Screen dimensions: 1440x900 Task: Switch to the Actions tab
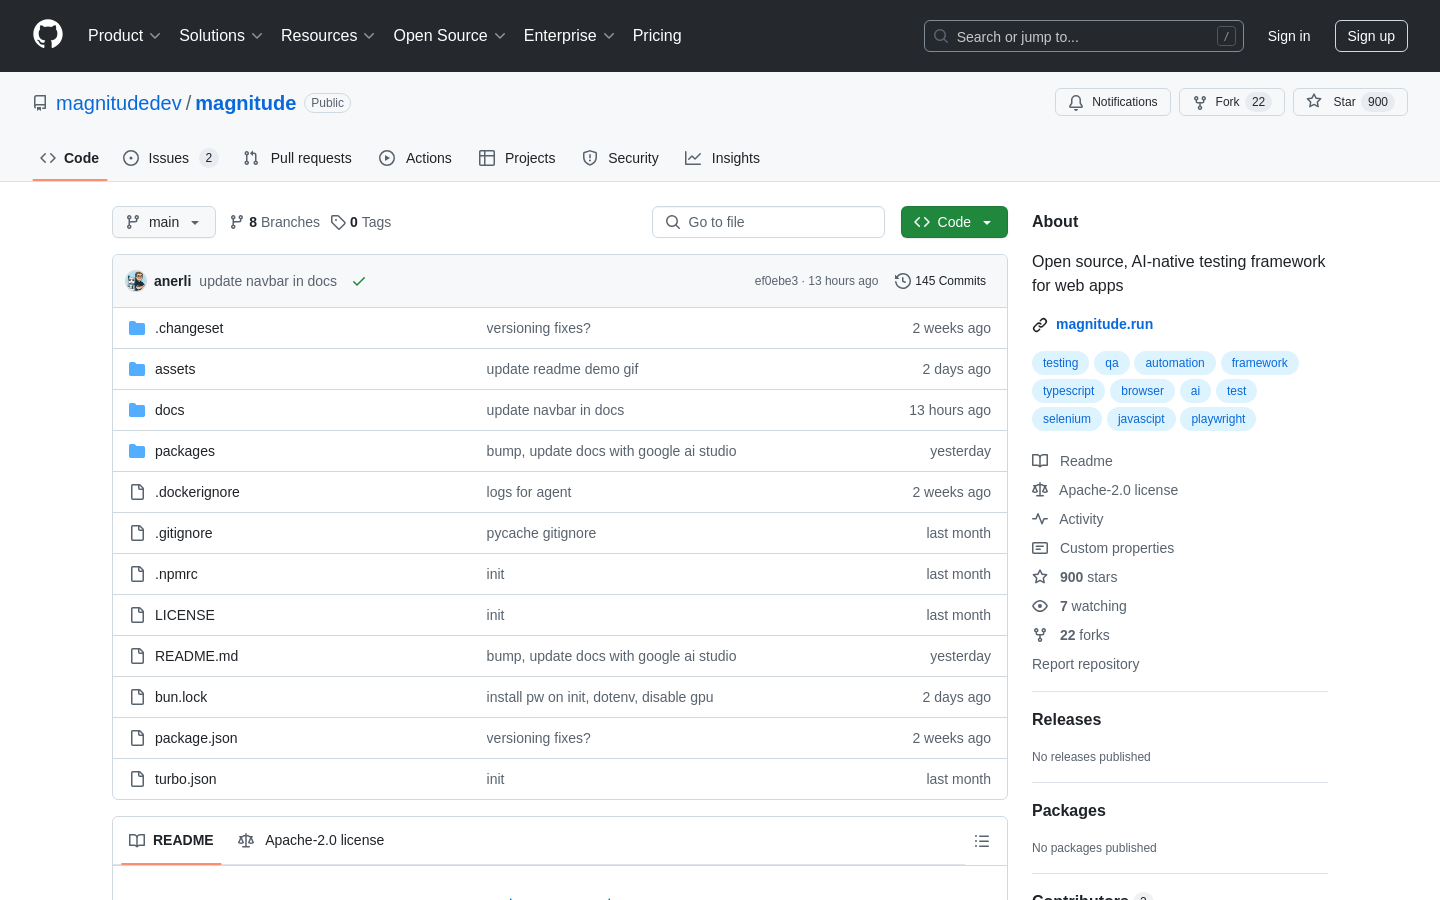pos(416,158)
